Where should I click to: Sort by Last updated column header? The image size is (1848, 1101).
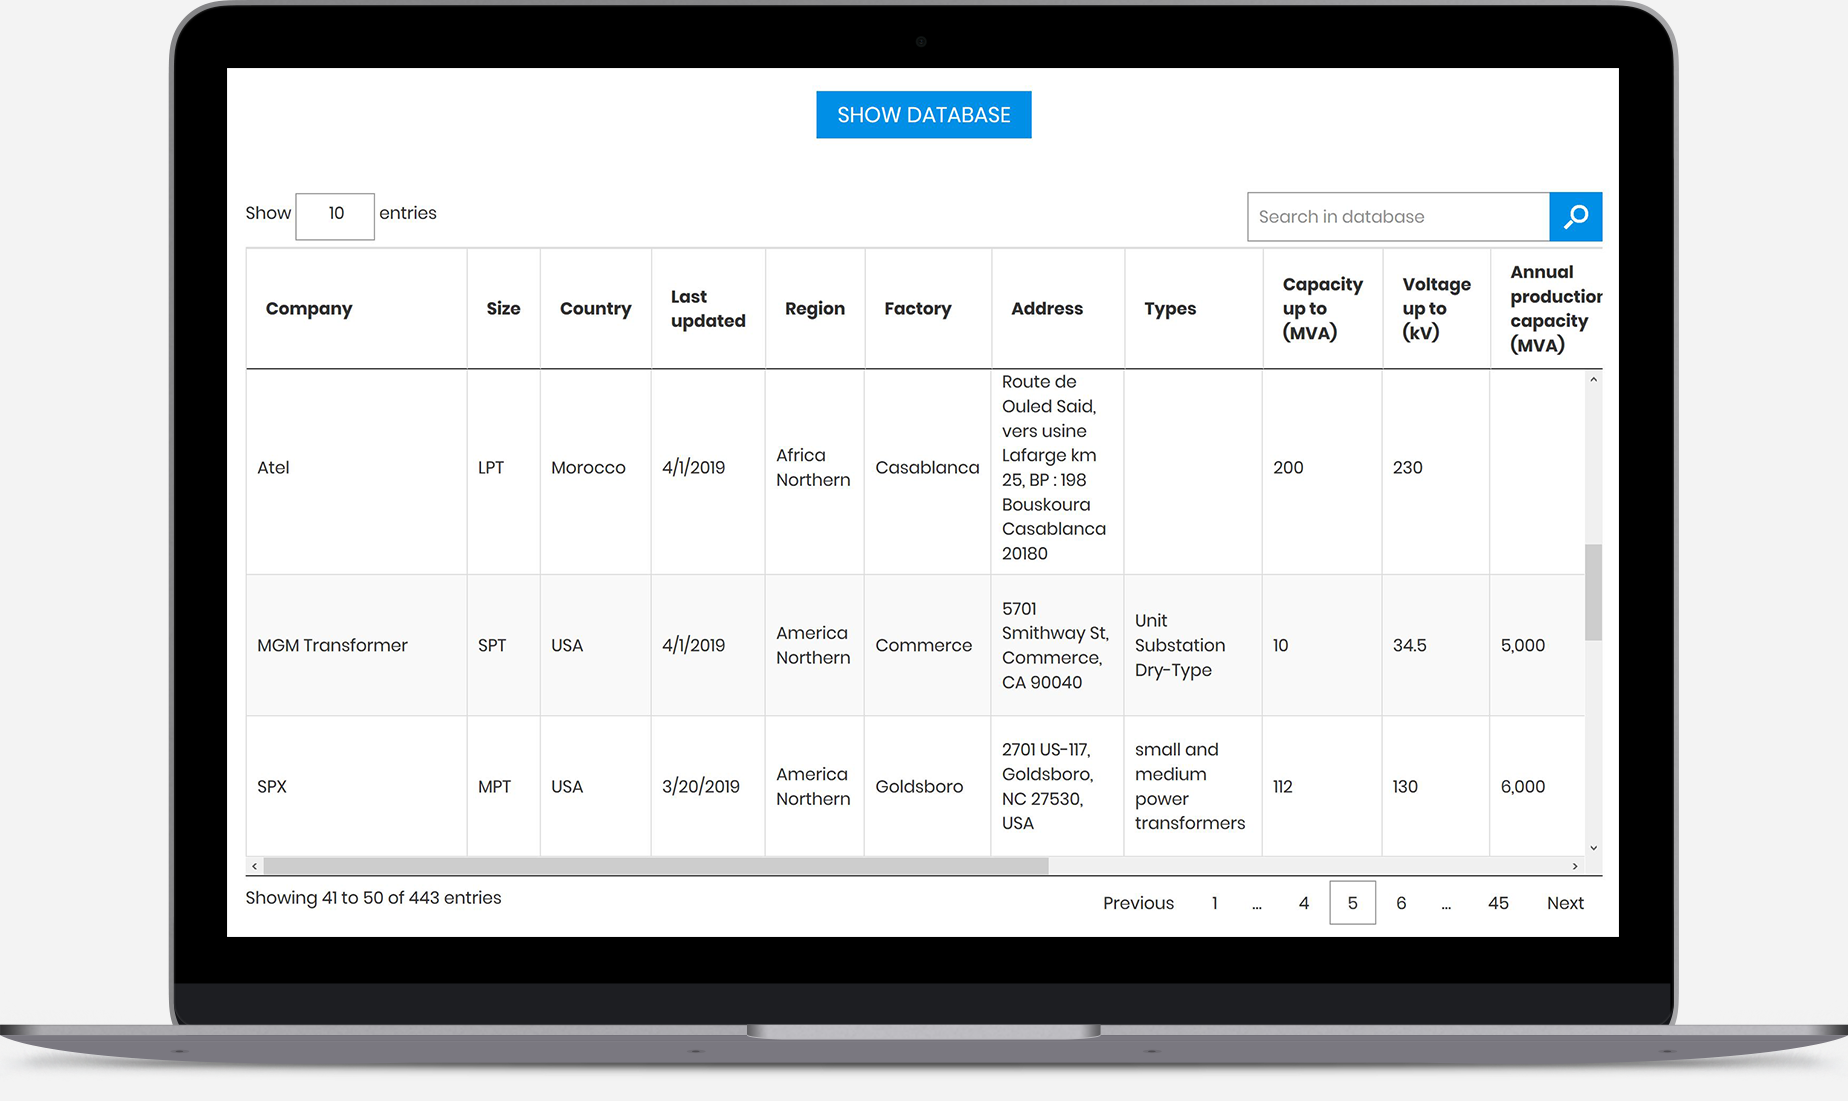[x=708, y=309]
